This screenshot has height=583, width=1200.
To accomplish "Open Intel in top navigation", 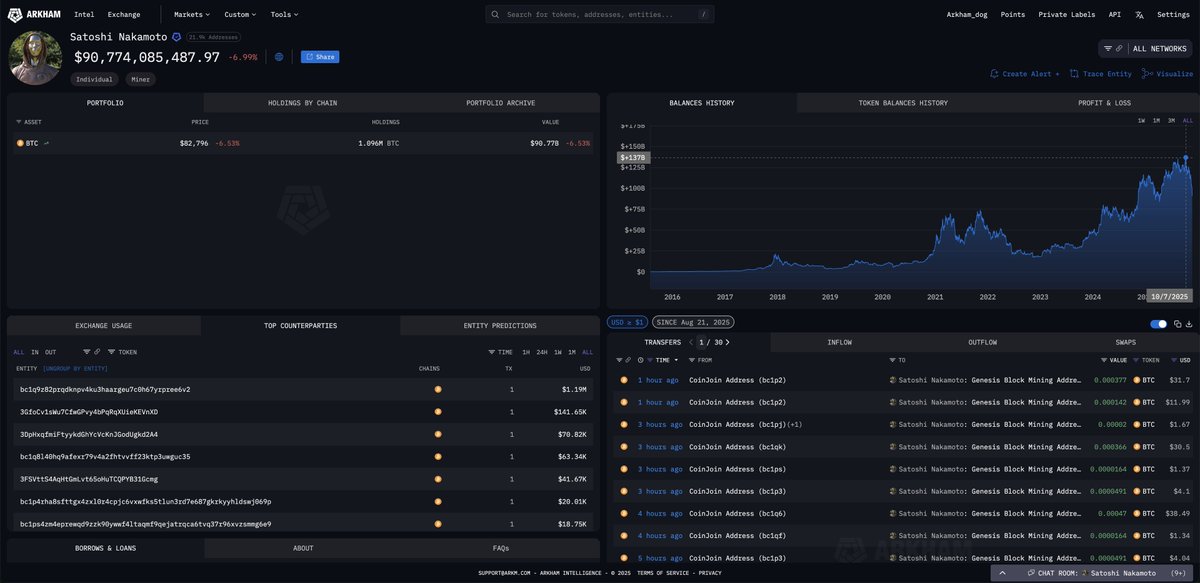I will 84,15.
